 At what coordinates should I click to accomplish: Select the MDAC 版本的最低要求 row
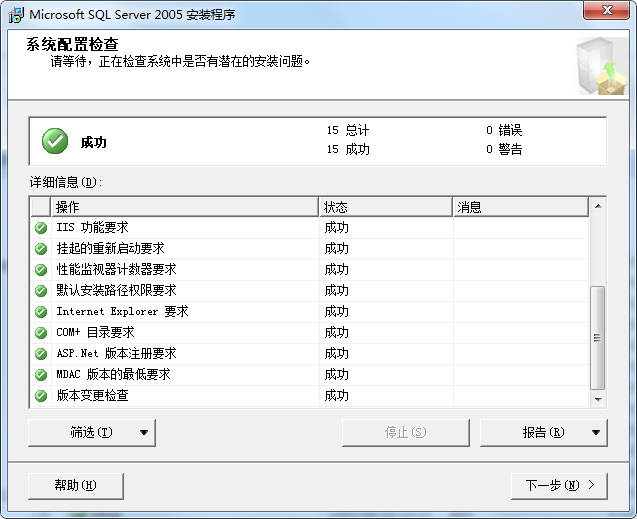tap(310, 375)
